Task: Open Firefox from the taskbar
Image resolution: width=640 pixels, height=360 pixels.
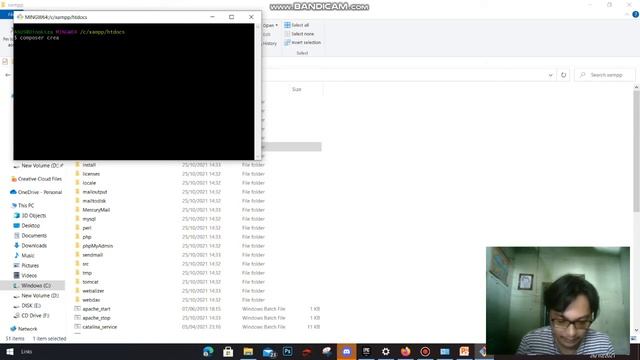Action: tap(405, 351)
